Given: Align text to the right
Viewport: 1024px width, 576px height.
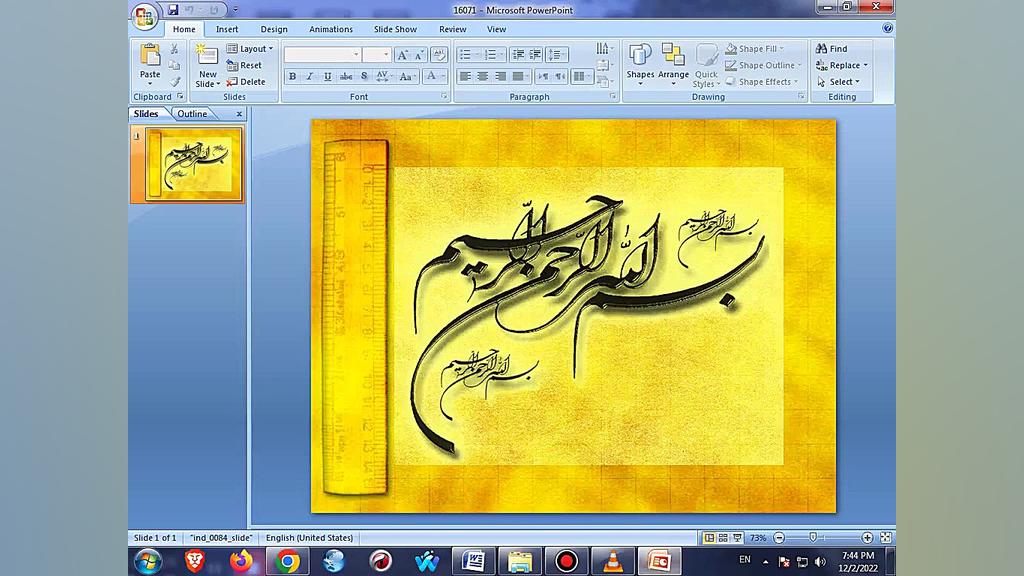Looking at the screenshot, I should point(500,76).
